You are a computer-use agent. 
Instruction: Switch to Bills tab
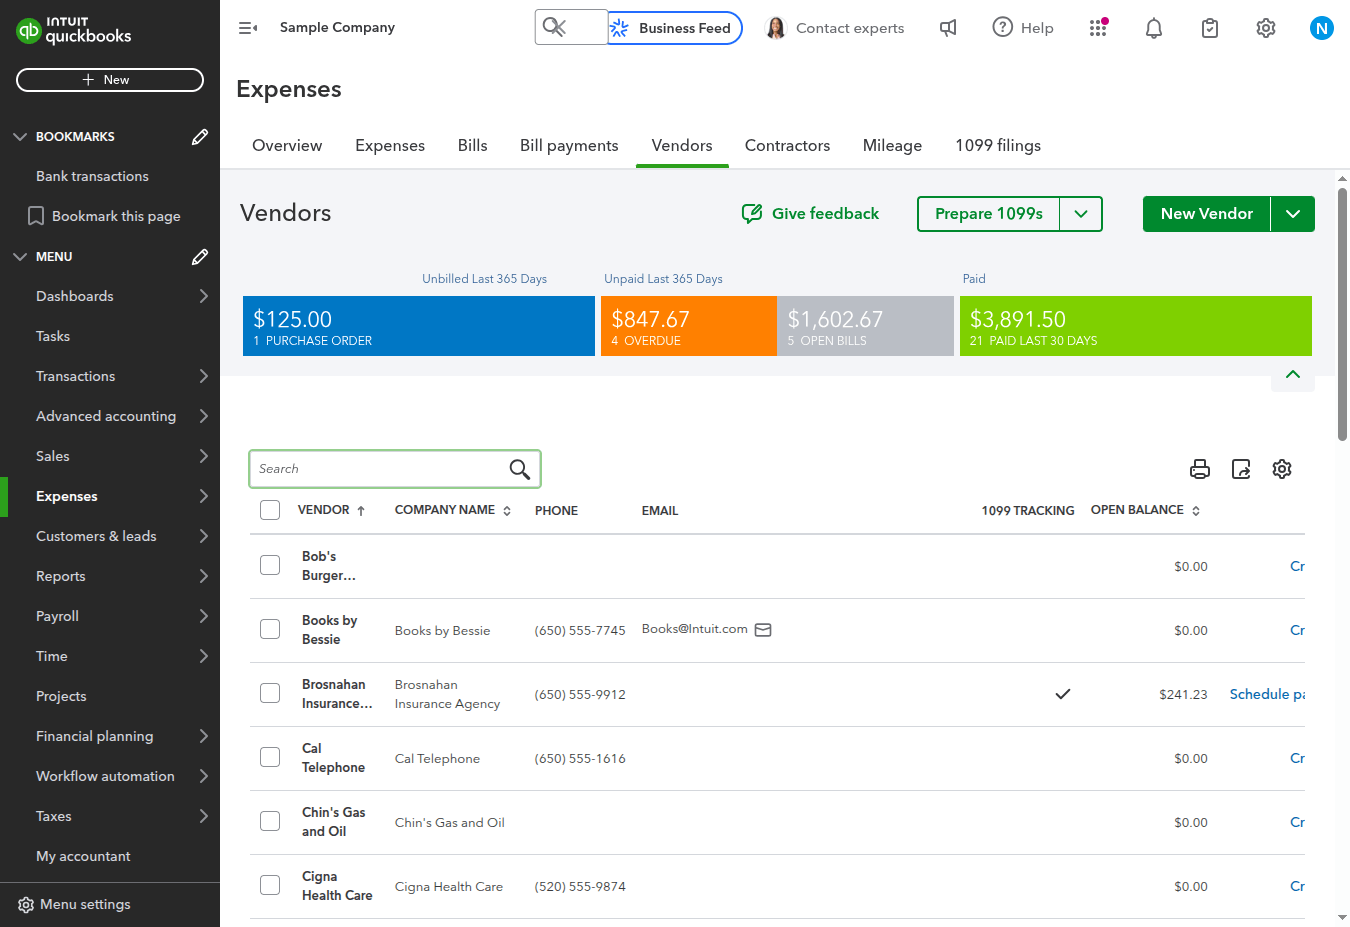click(473, 146)
